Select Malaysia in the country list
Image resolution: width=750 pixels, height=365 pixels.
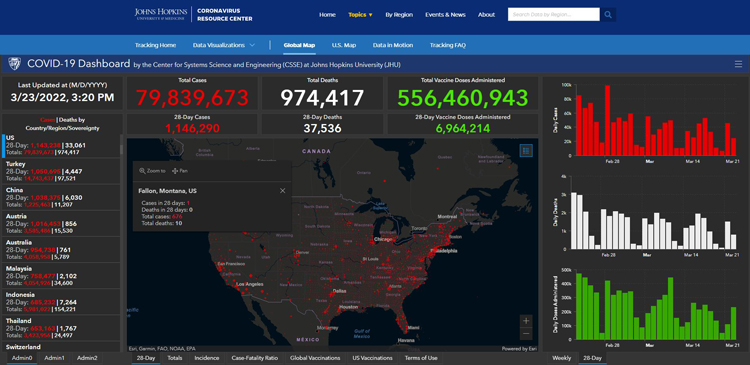[x=61, y=276]
